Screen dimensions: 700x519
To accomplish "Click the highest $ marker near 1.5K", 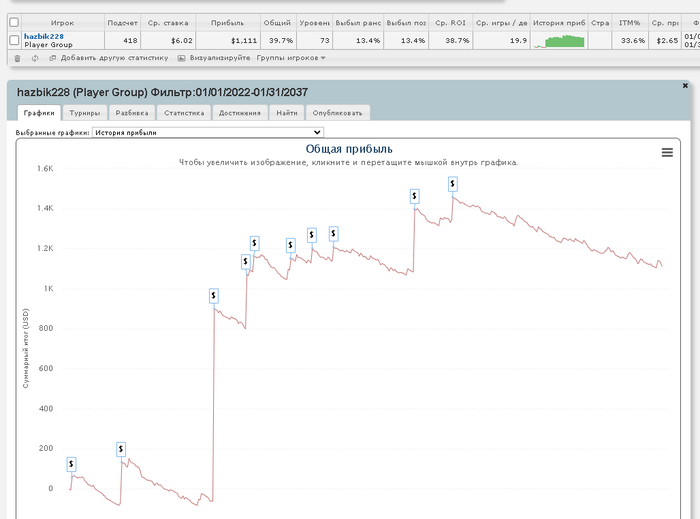I will [x=453, y=184].
